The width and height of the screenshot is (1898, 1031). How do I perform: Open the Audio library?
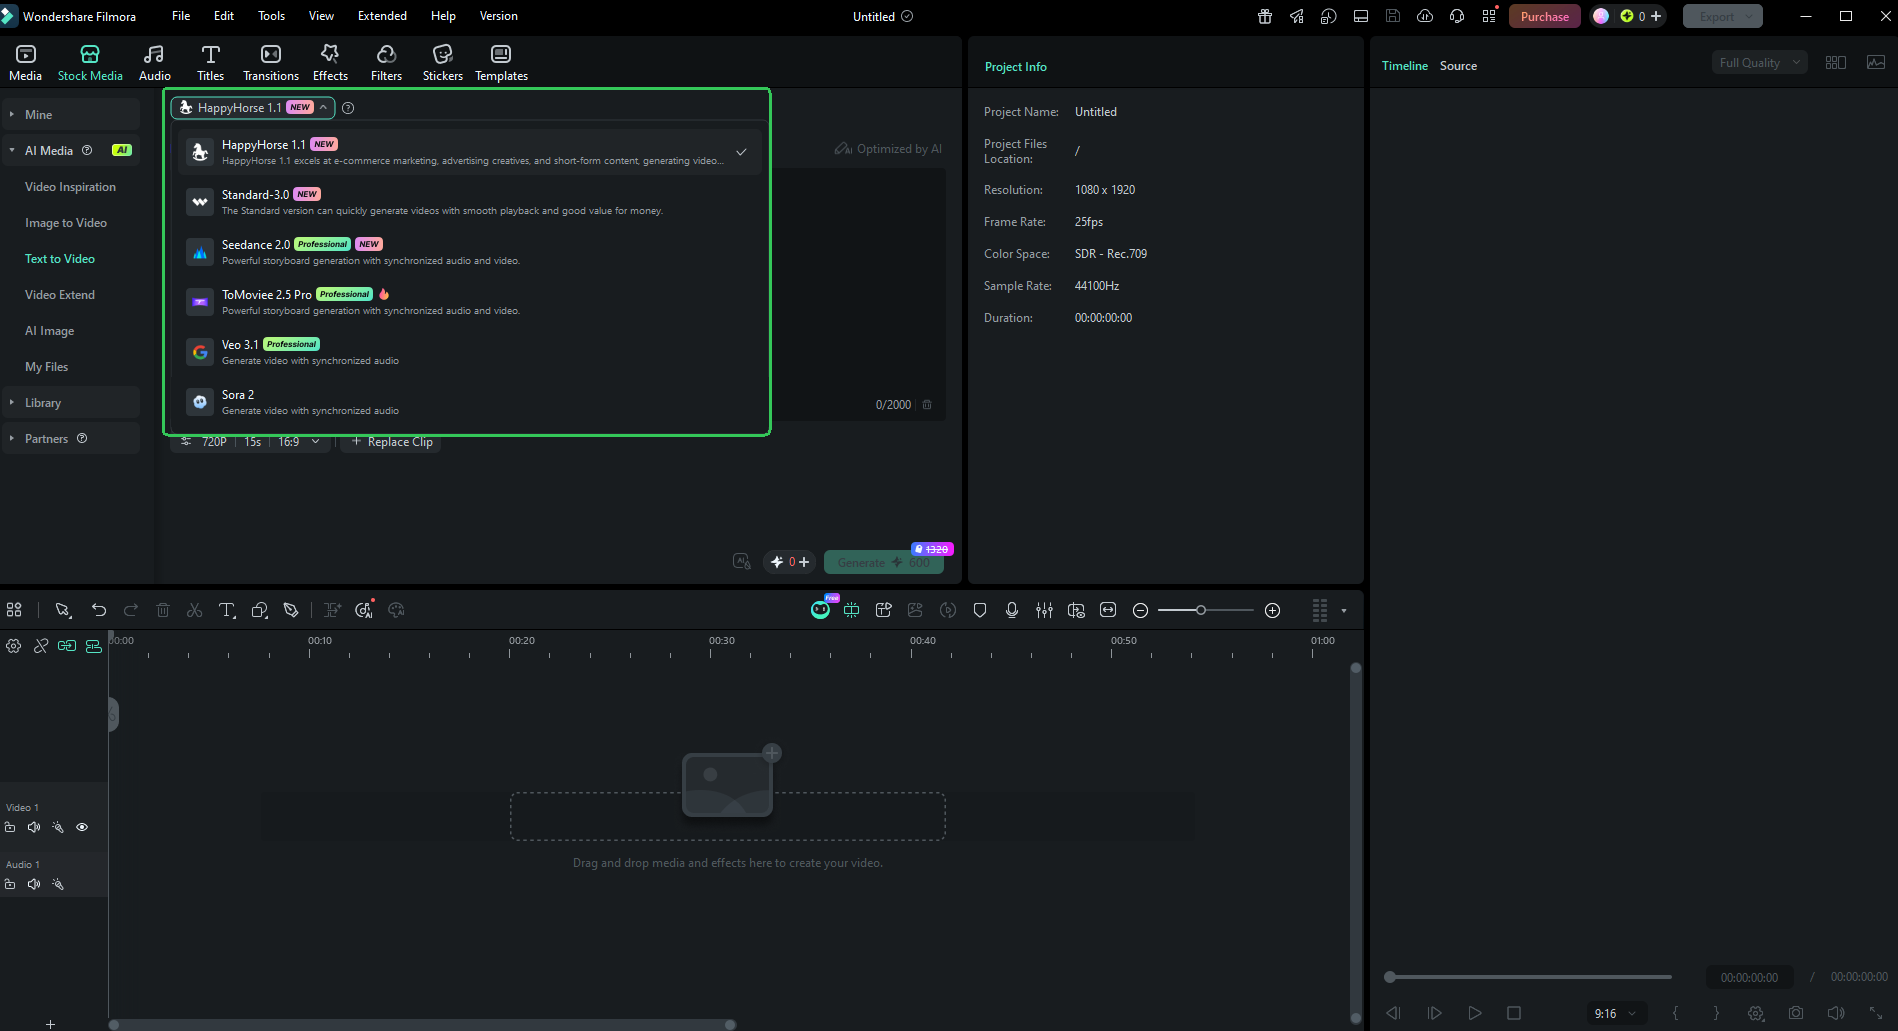click(154, 62)
